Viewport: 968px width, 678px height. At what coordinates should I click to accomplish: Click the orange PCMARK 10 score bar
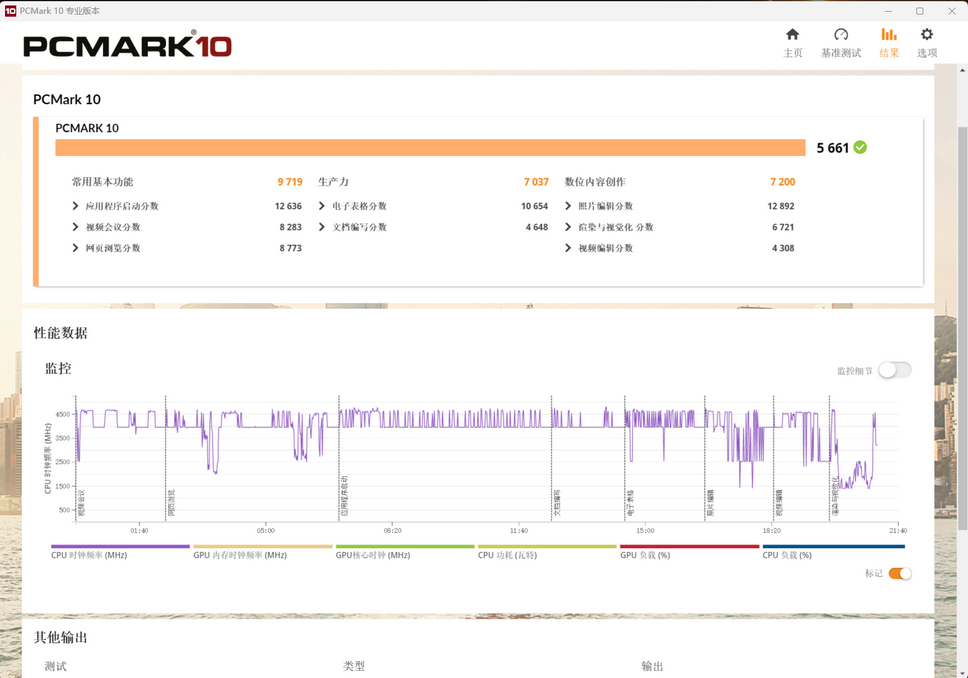[x=430, y=148]
